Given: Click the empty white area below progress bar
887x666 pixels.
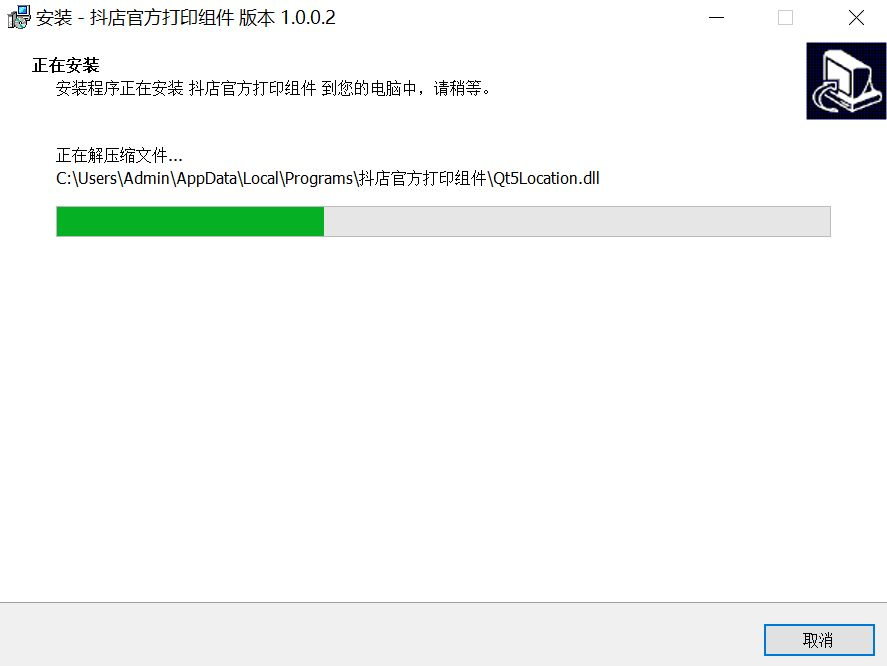Looking at the screenshot, I should (x=444, y=419).
